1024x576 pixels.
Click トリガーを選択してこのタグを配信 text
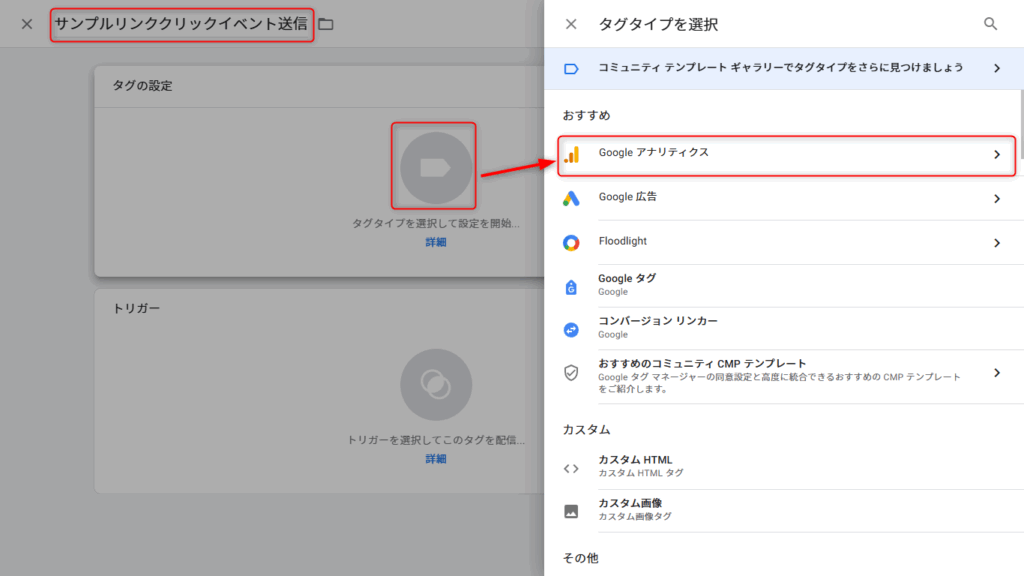pos(436,440)
